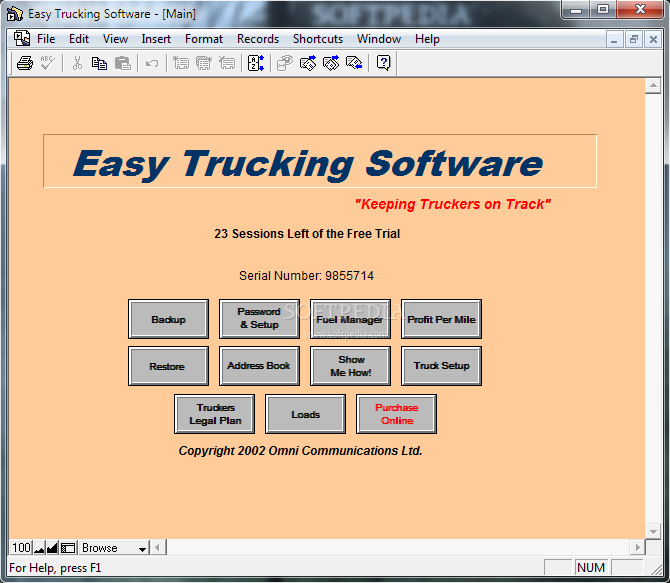
Task: Open the Fuel Manager button
Action: [350, 319]
